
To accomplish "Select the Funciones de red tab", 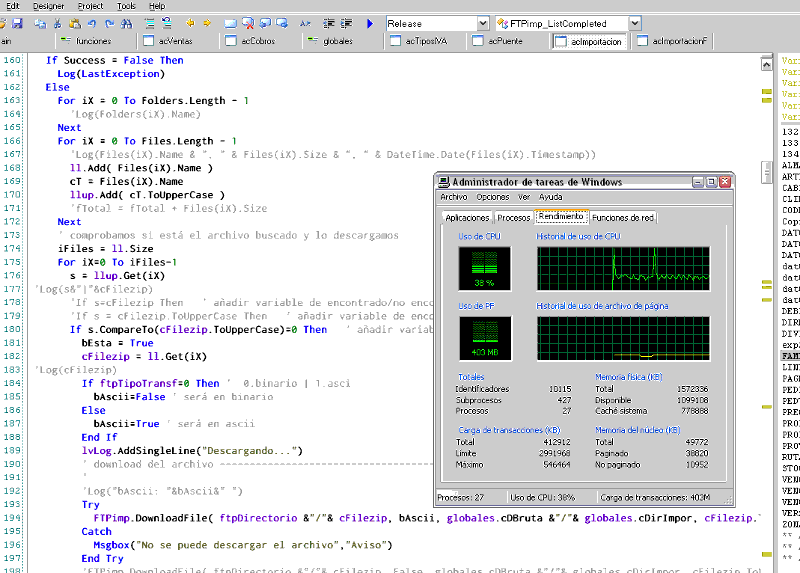I will click(x=622, y=217).
